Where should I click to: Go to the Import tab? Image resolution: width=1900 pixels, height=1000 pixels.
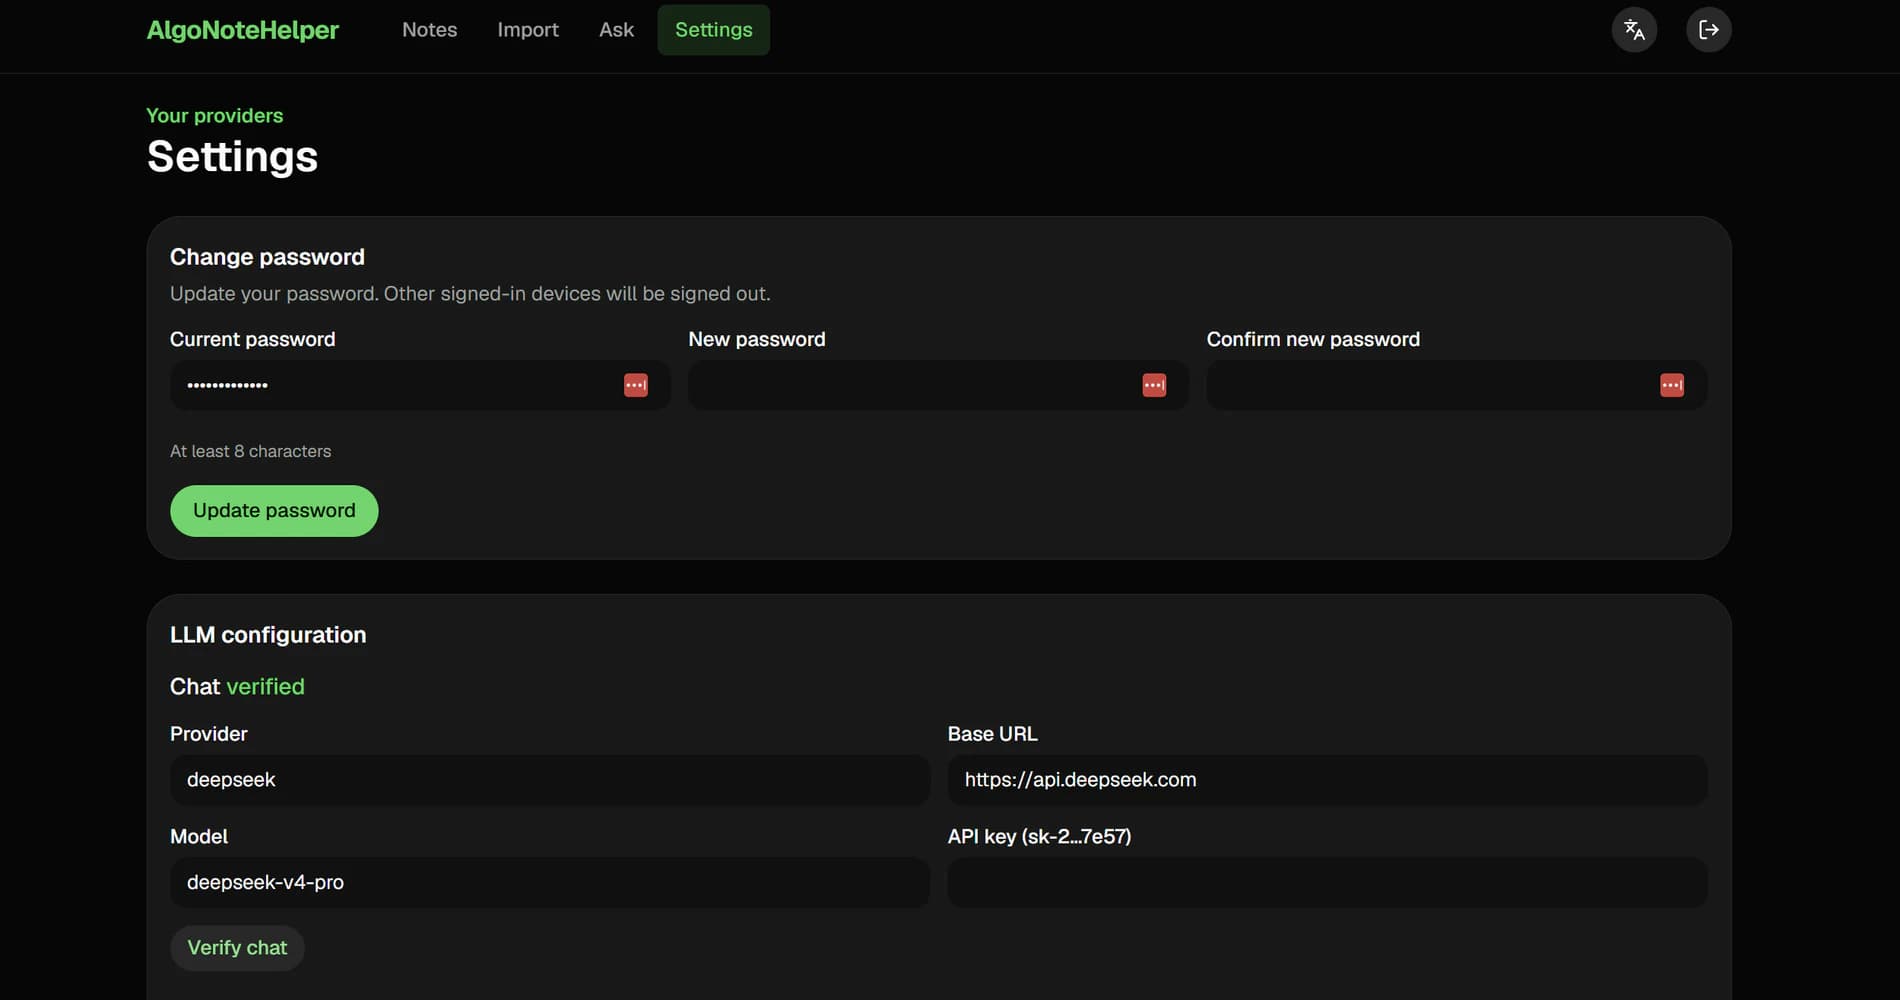528,30
